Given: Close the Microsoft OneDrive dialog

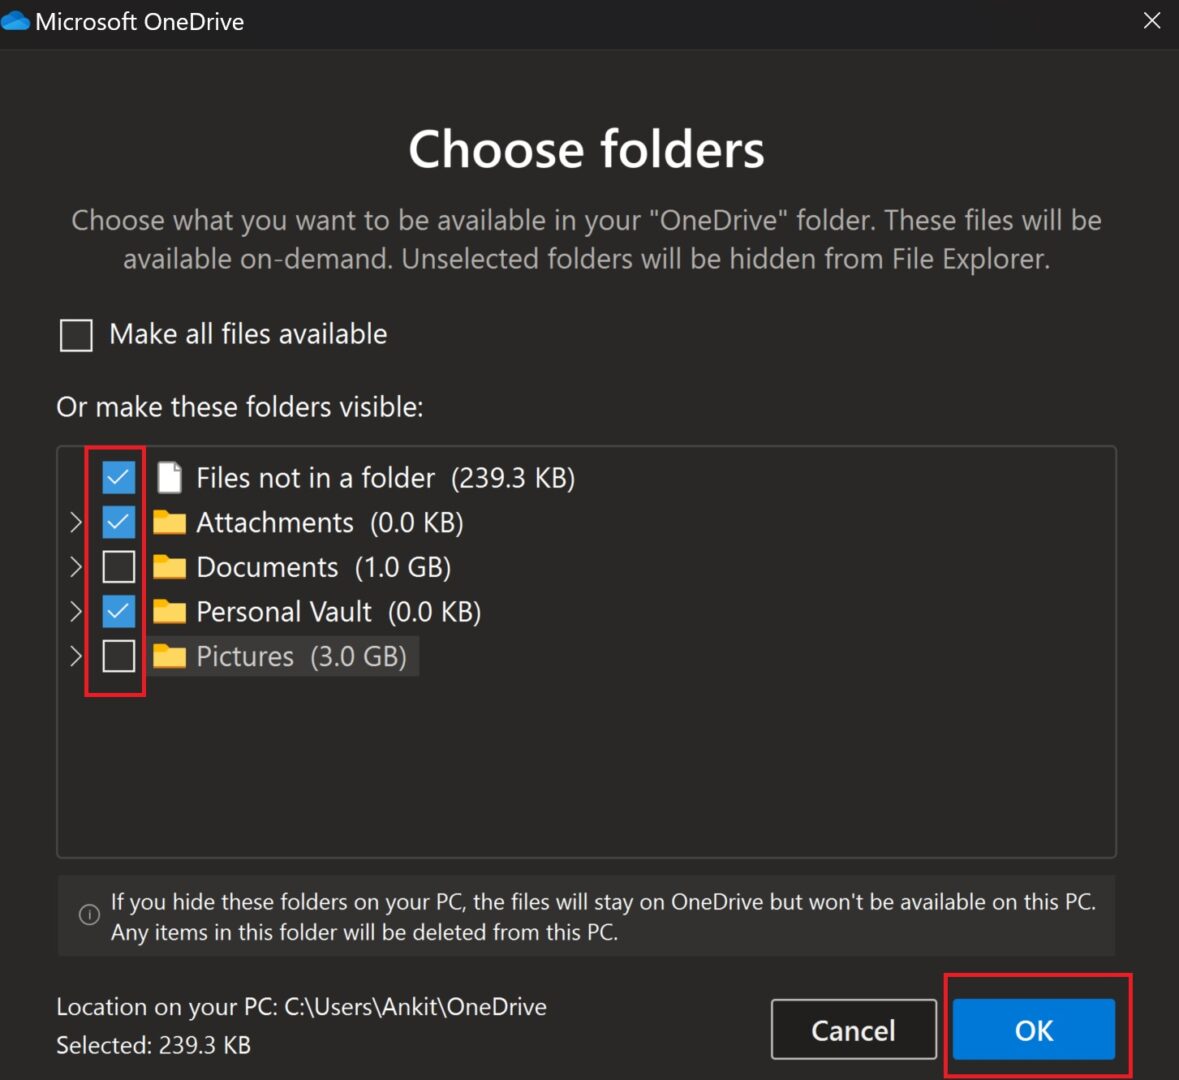Looking at the screenshot, I should [1152, 21].
